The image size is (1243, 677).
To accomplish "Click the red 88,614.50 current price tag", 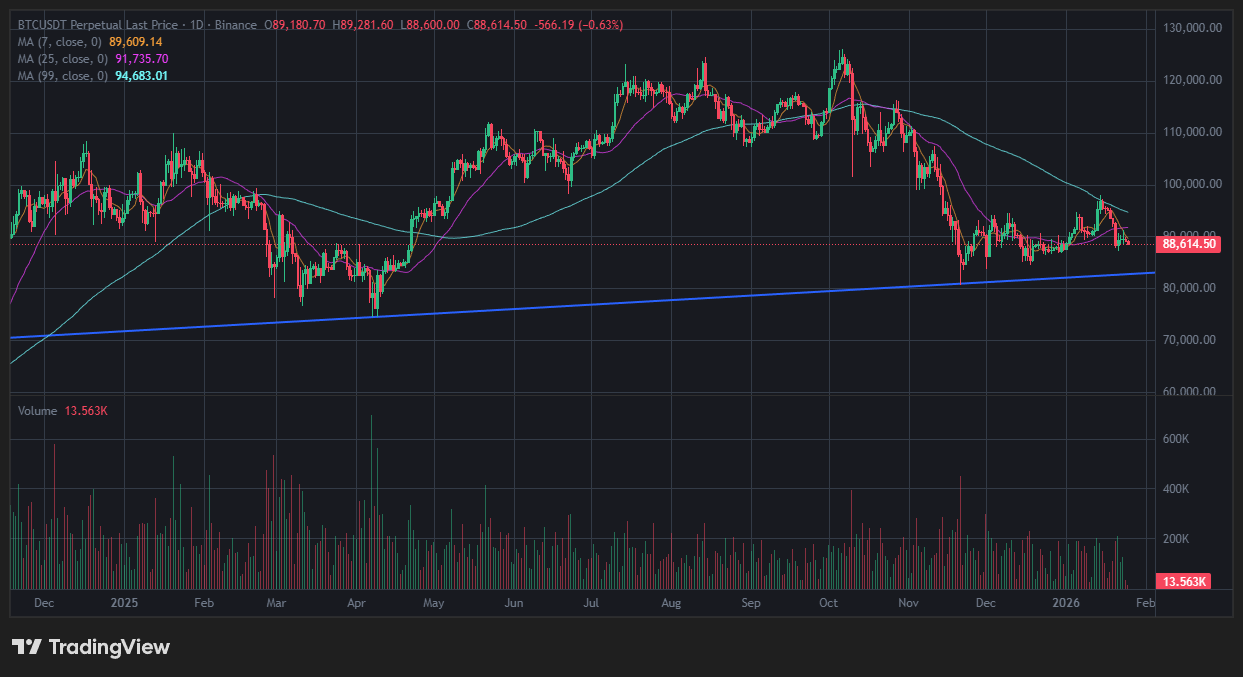I will [1189, 244].
